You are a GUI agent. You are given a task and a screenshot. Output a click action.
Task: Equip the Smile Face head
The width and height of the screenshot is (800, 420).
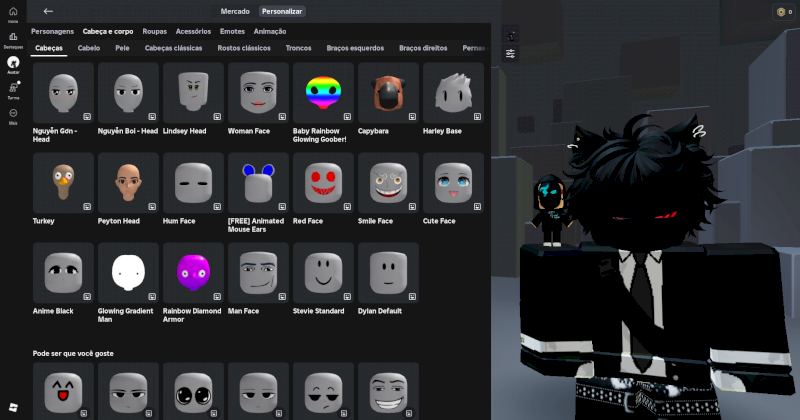pos(388,183)
